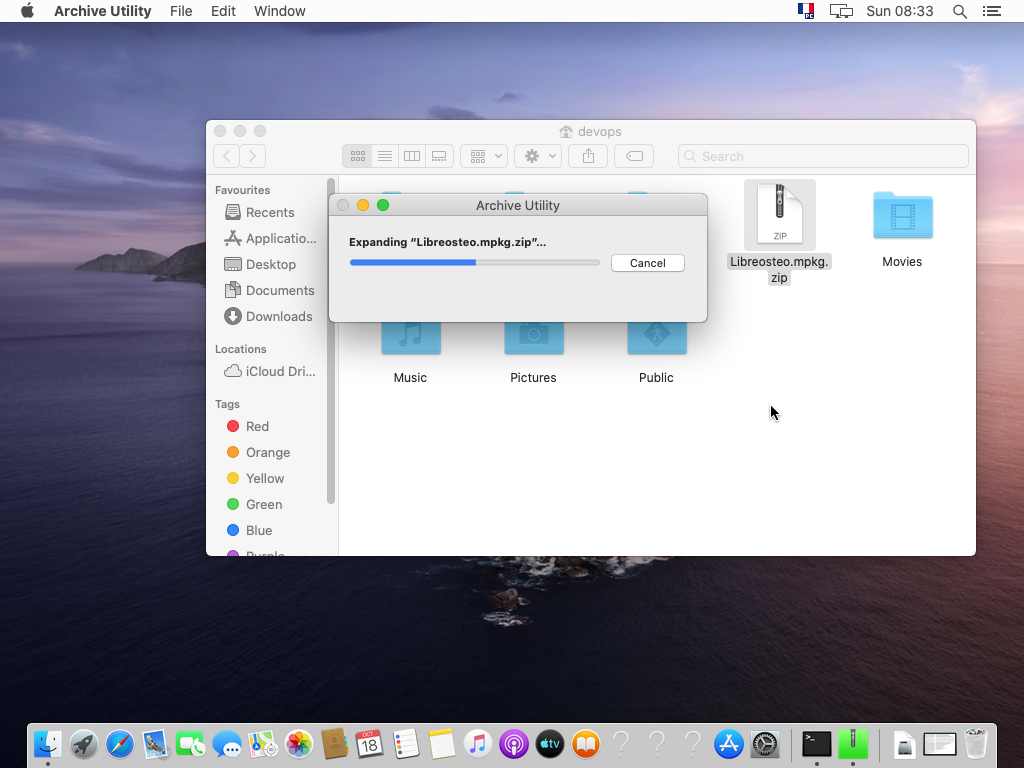Select Recents in the Finder sidebar

268,212
